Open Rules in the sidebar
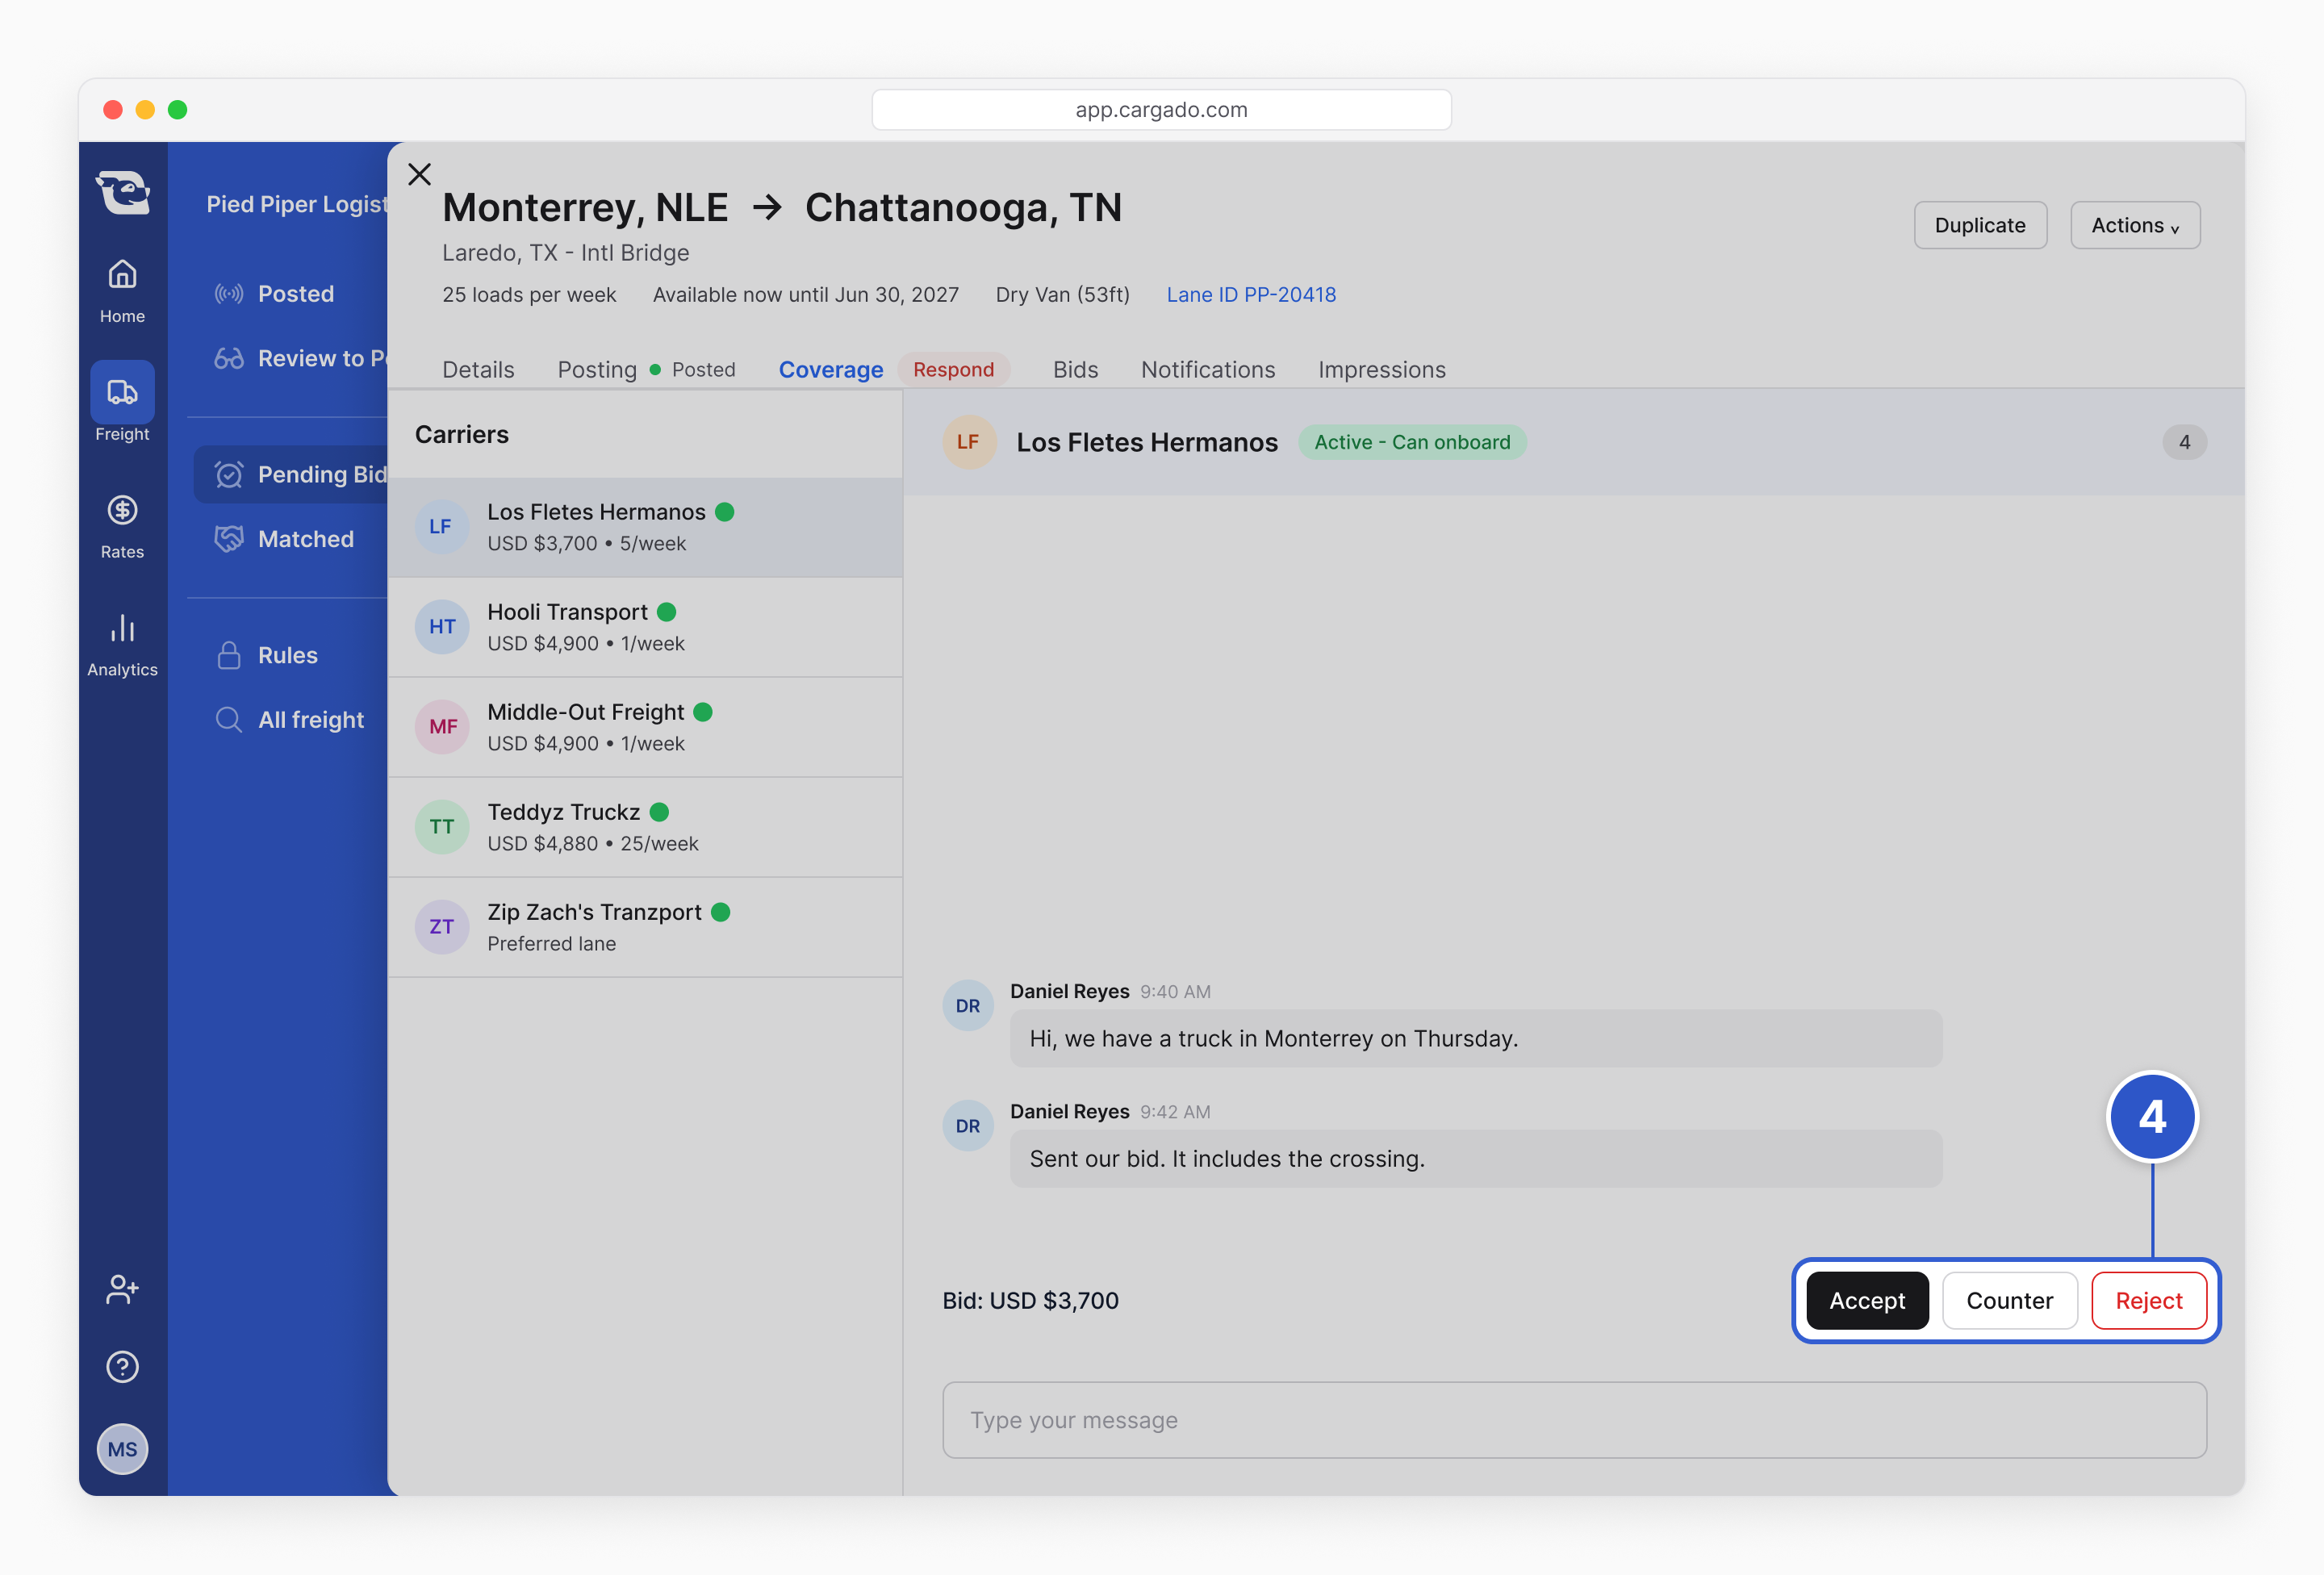 pos(267,655)
